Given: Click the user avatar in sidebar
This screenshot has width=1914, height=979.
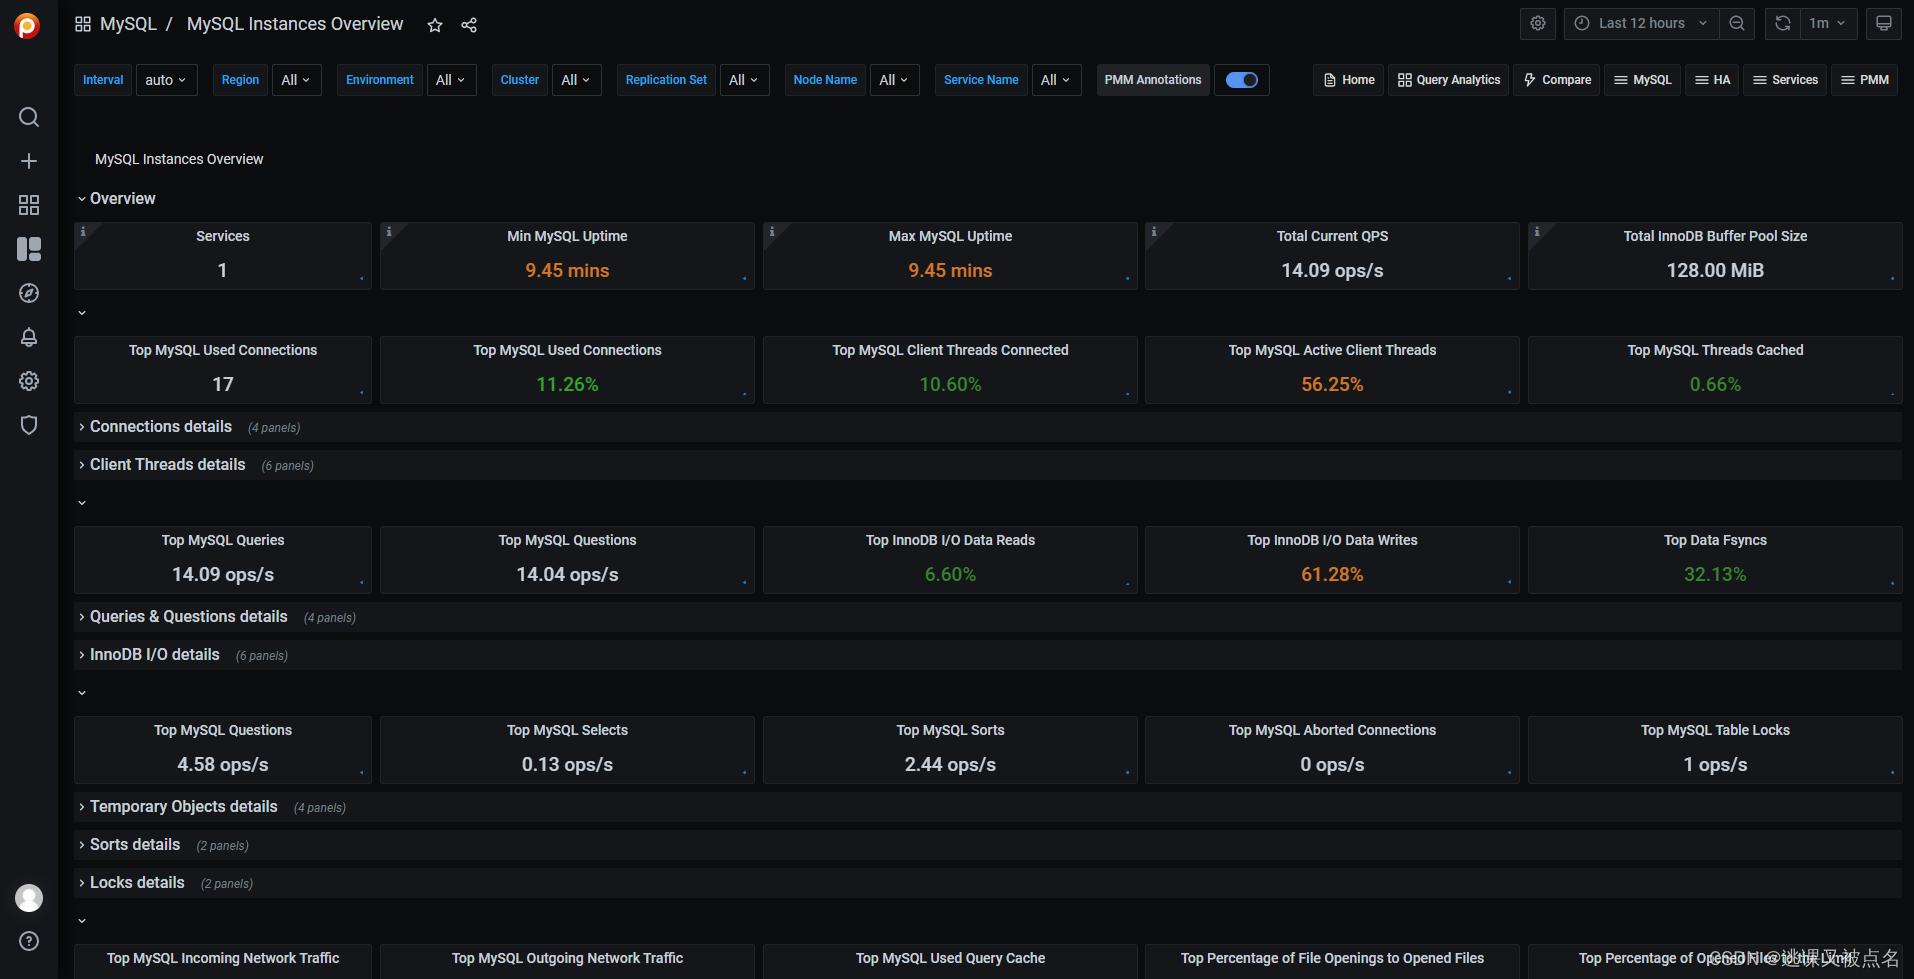Looking at the screenshot, I should 29,898.
